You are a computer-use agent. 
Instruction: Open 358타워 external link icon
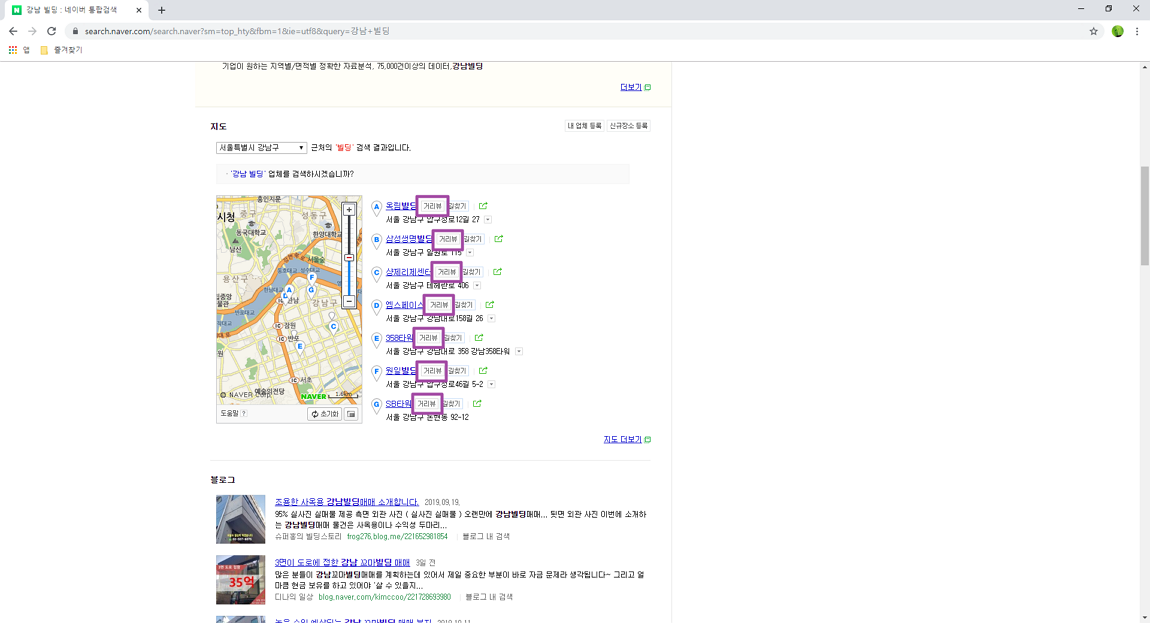tap(479, 338)
